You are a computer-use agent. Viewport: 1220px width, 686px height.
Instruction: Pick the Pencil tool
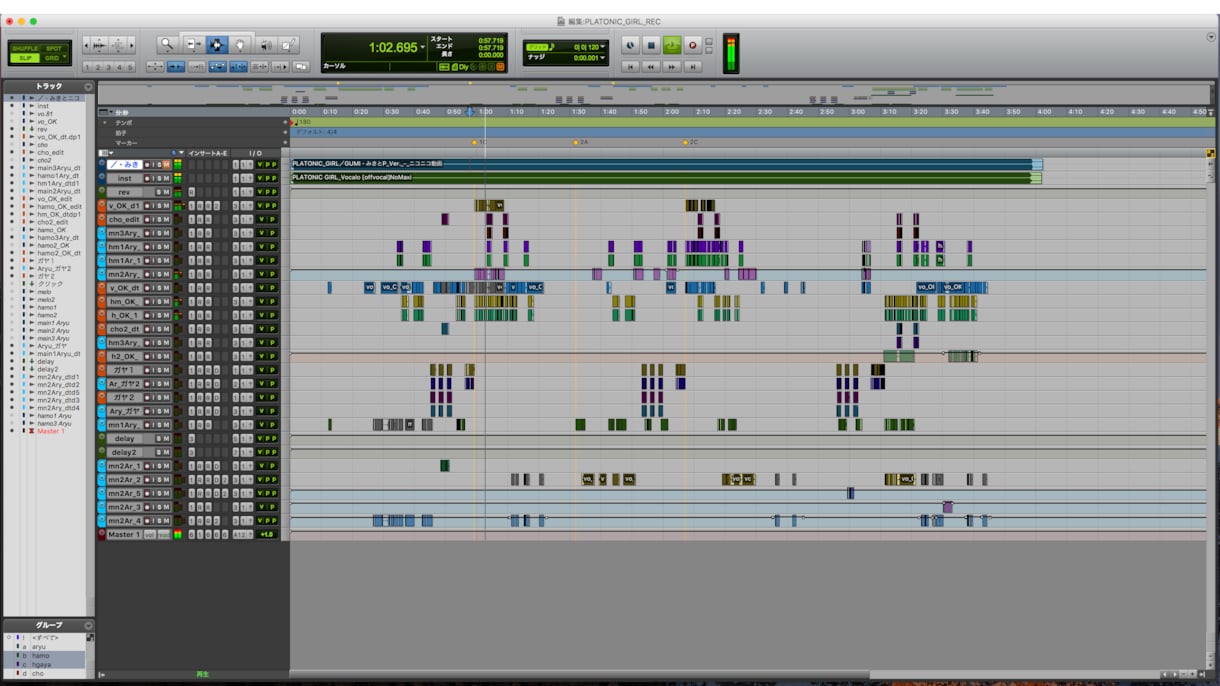pos(289,45)
